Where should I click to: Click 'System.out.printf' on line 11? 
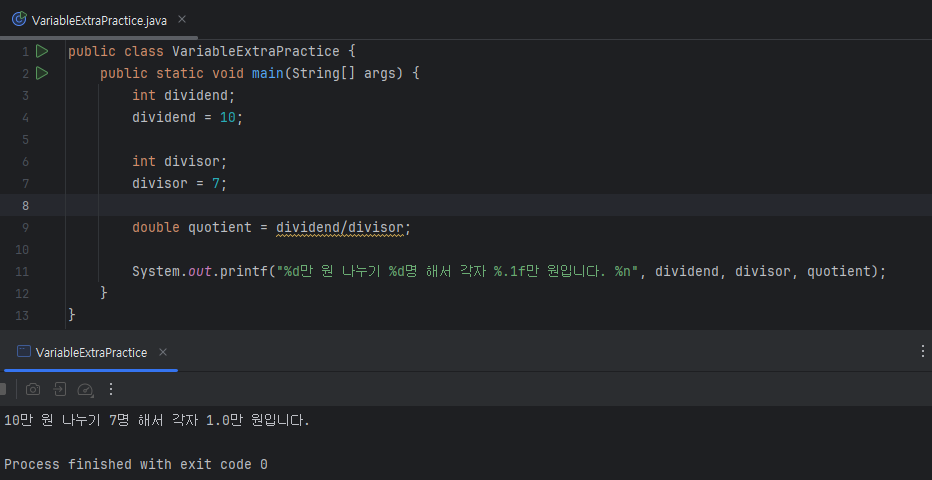tap(200, 272)
